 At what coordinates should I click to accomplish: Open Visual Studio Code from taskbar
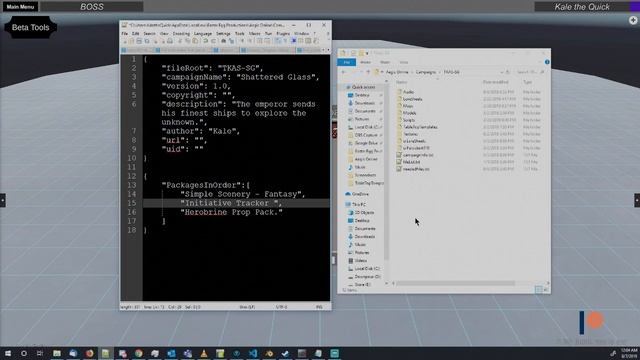tap(253, 353)
